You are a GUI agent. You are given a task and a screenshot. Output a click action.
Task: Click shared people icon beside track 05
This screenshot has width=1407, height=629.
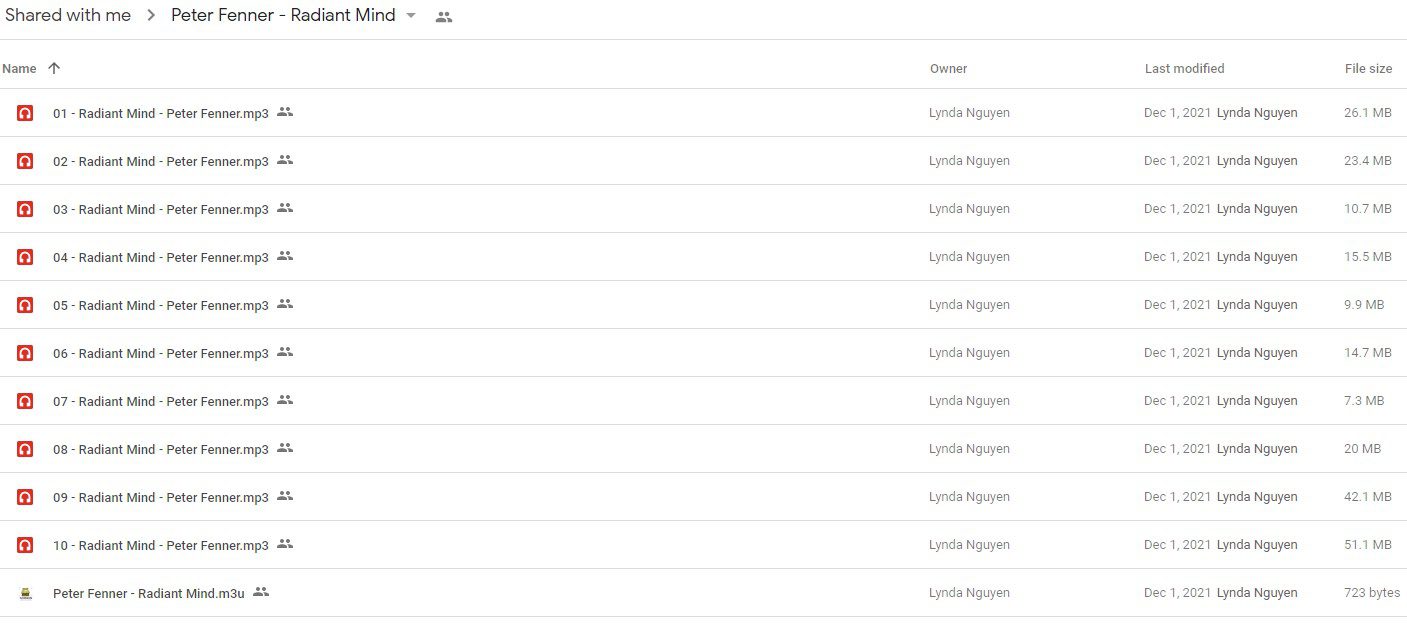(285, 304)
